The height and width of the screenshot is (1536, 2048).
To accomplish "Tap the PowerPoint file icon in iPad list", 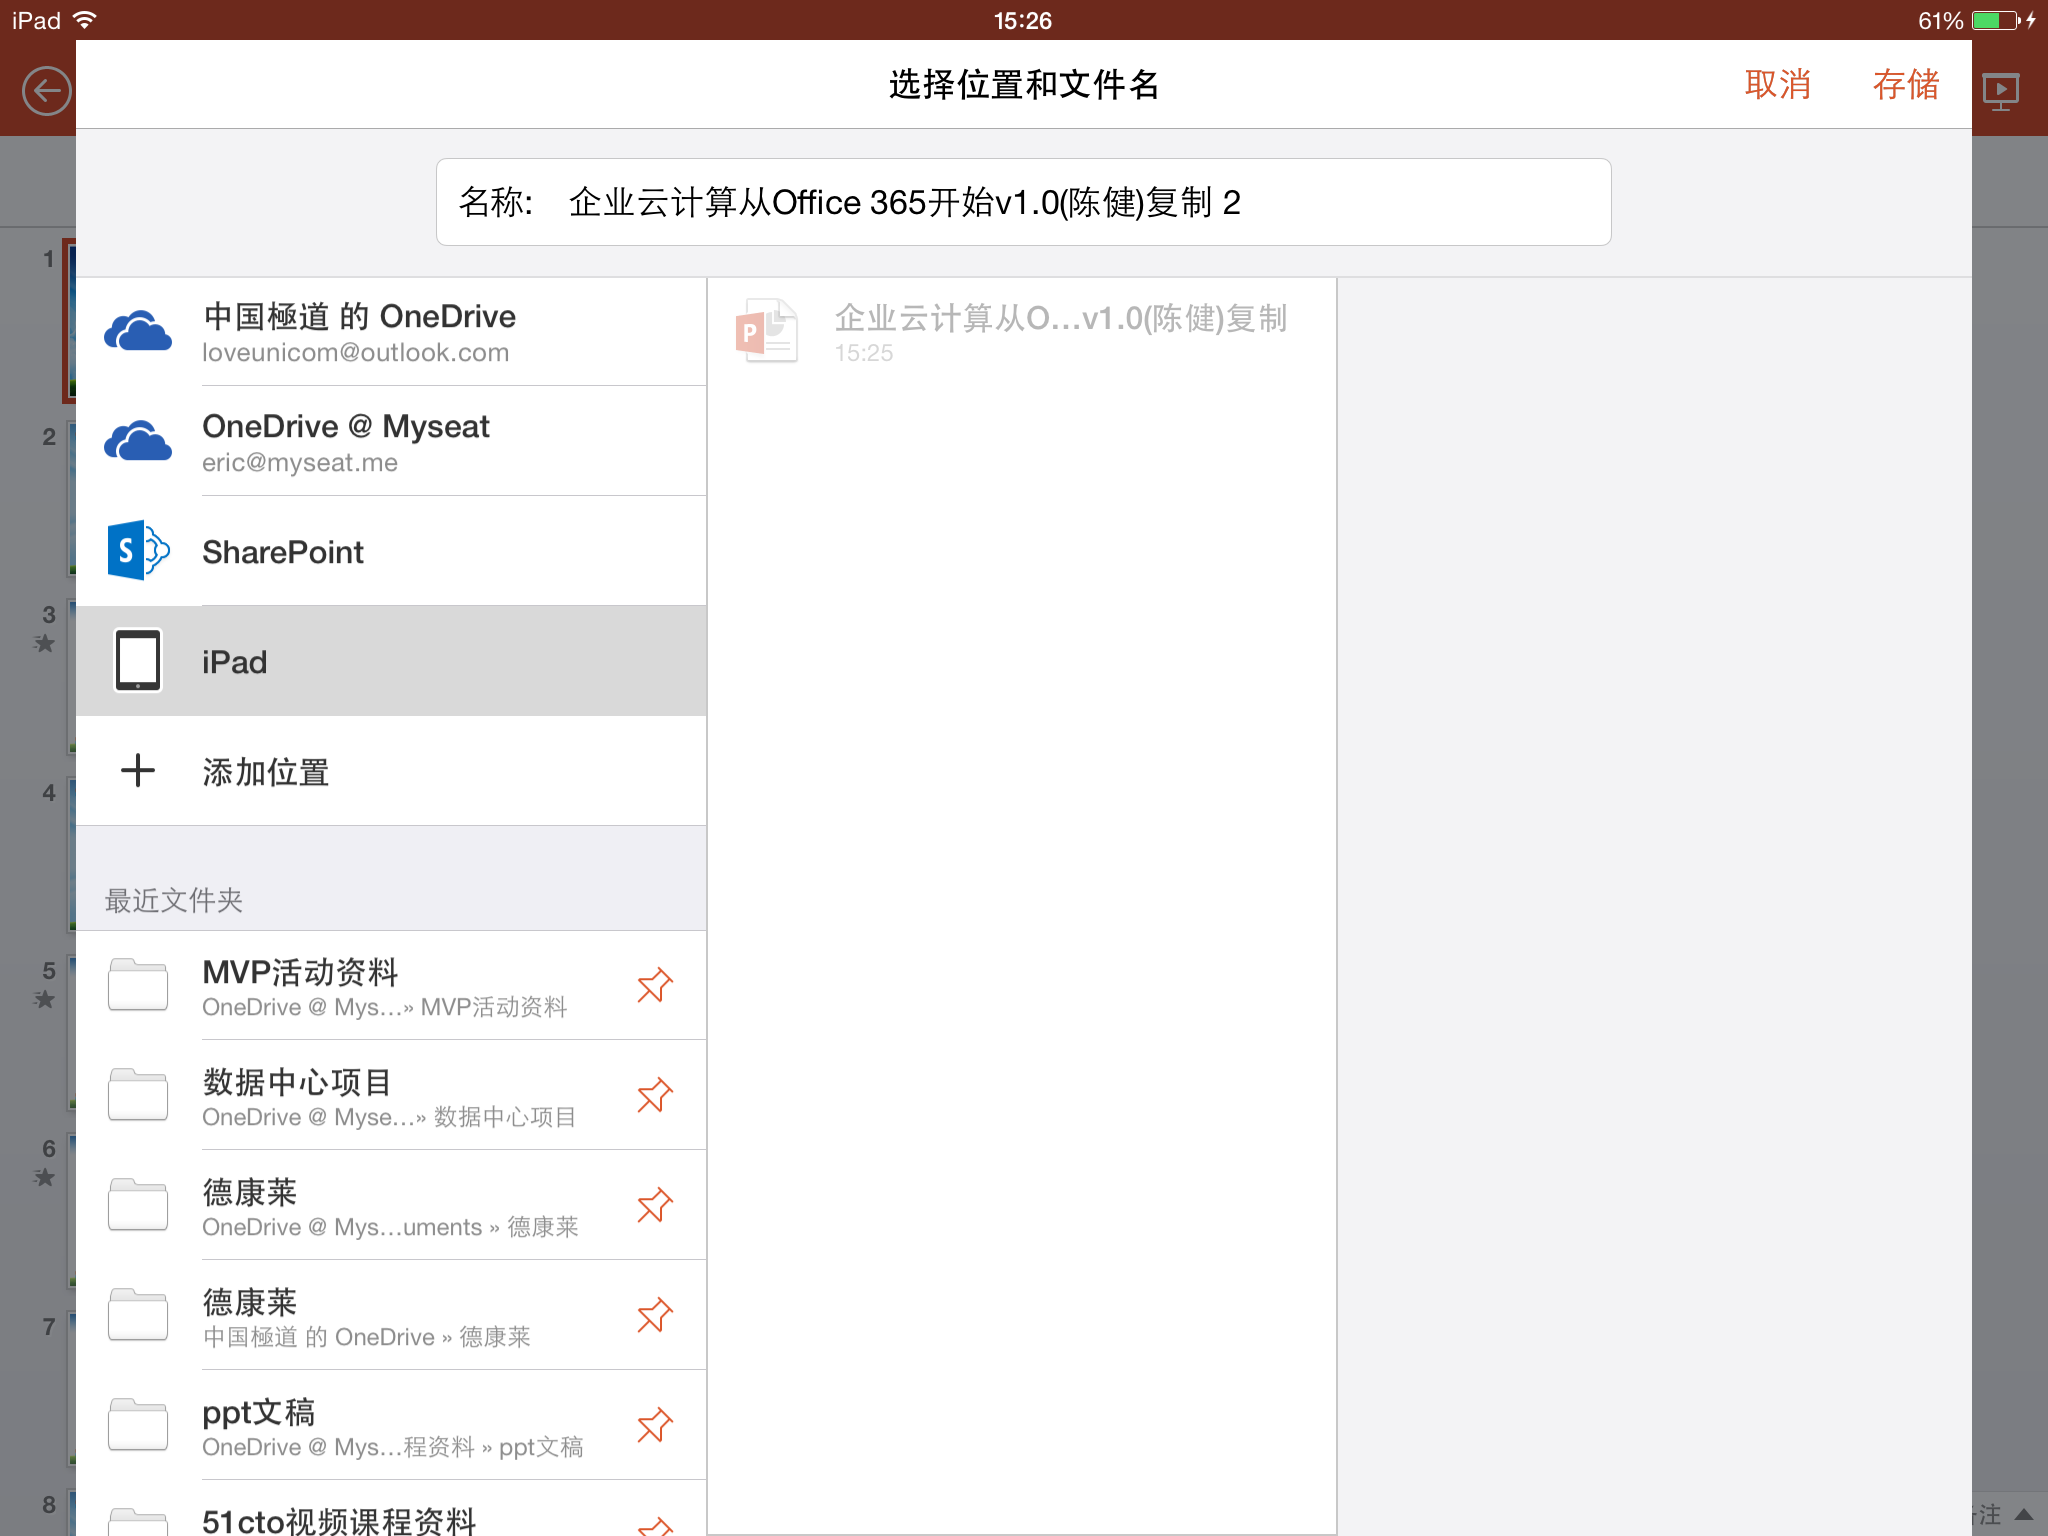I will pyautogui.click(x=767, y=331).
